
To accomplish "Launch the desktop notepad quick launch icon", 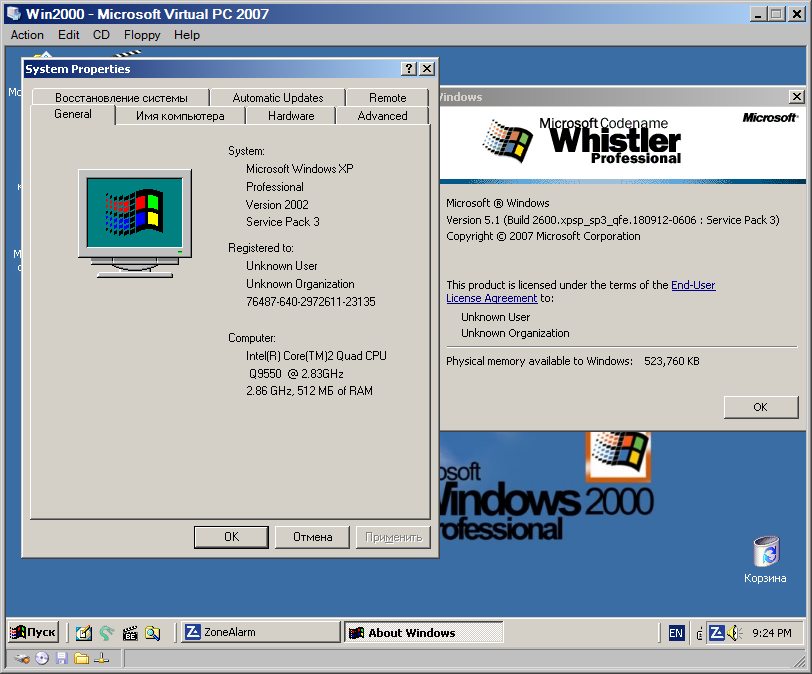I will [x=84, y=633].
